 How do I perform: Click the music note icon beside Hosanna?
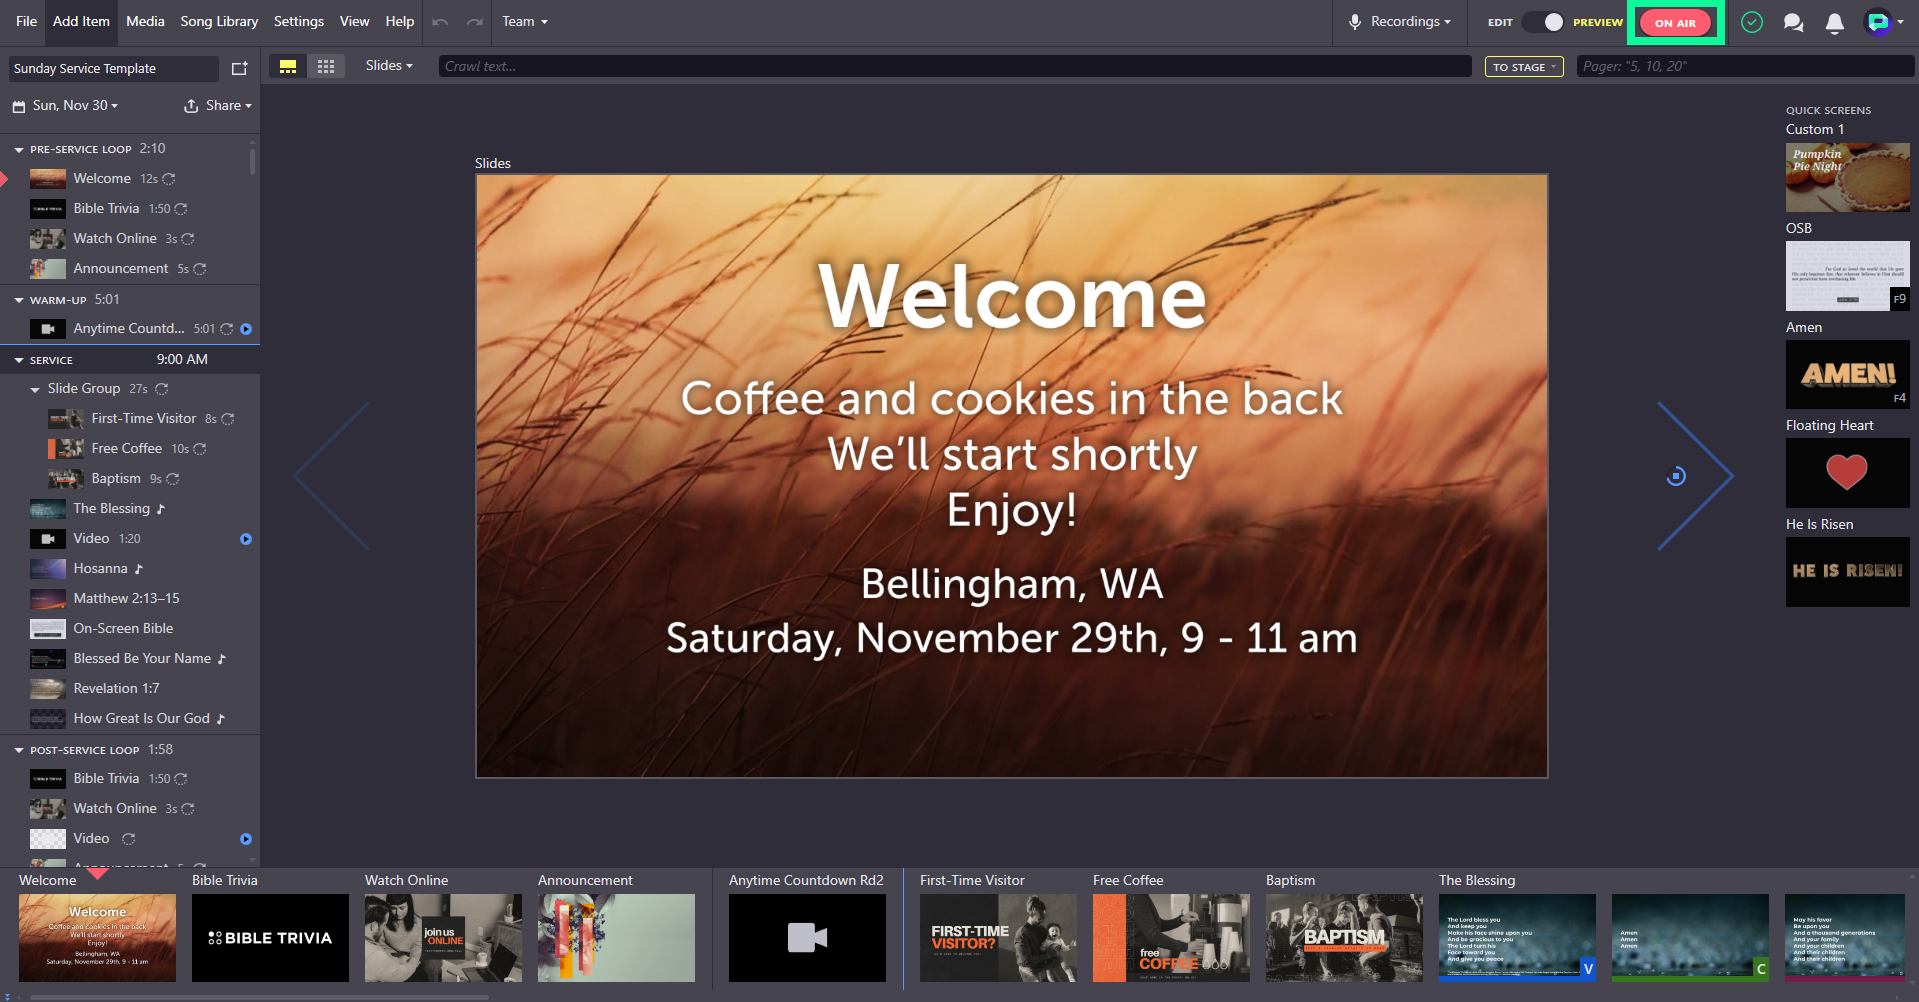[x=139, y=569]
